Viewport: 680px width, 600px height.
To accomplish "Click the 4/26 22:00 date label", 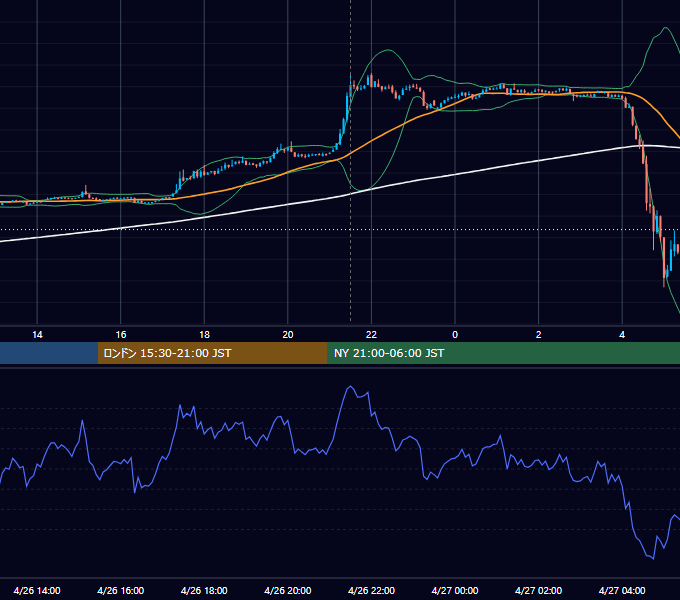I will click(x=371, y=590).
